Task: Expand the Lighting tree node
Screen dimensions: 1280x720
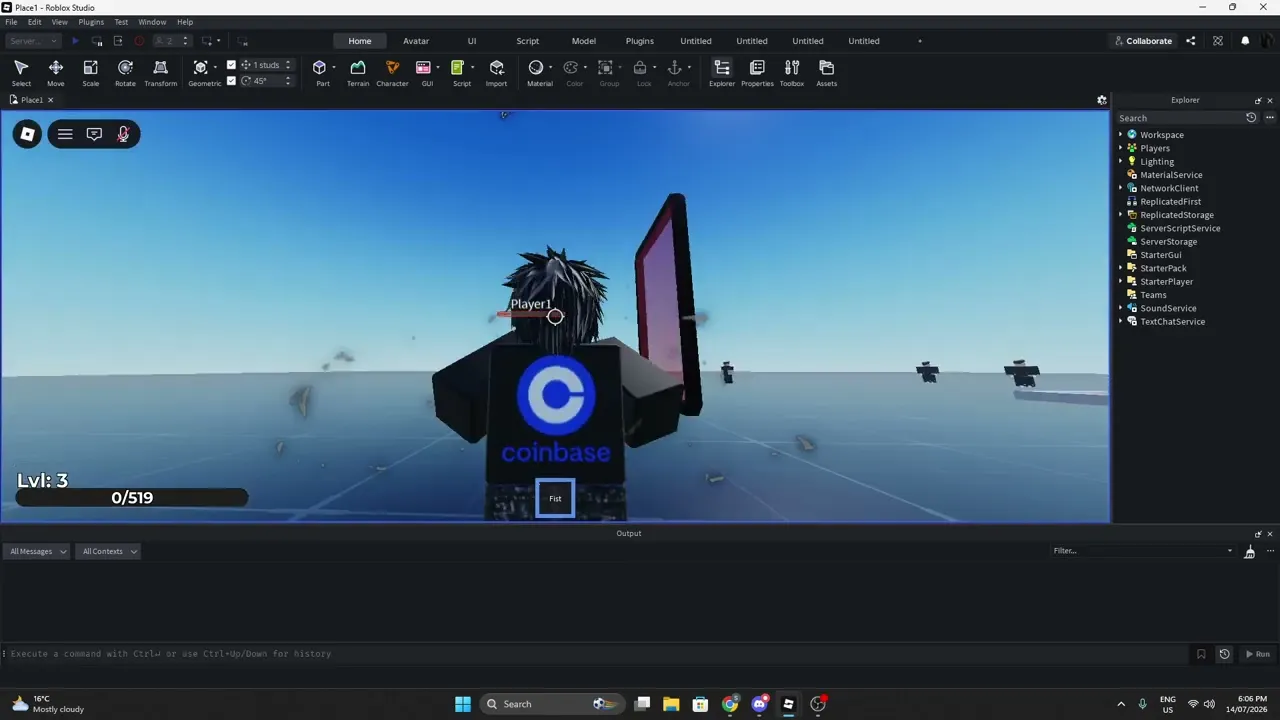Action: [x=1120, y=161]
